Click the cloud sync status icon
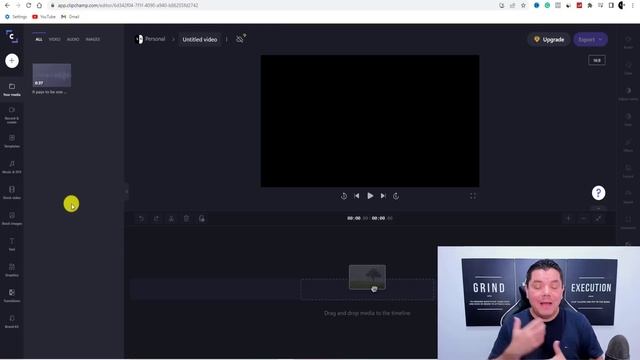Image resolution: width=640 pixels, height=360 pixels. point(240,39)
